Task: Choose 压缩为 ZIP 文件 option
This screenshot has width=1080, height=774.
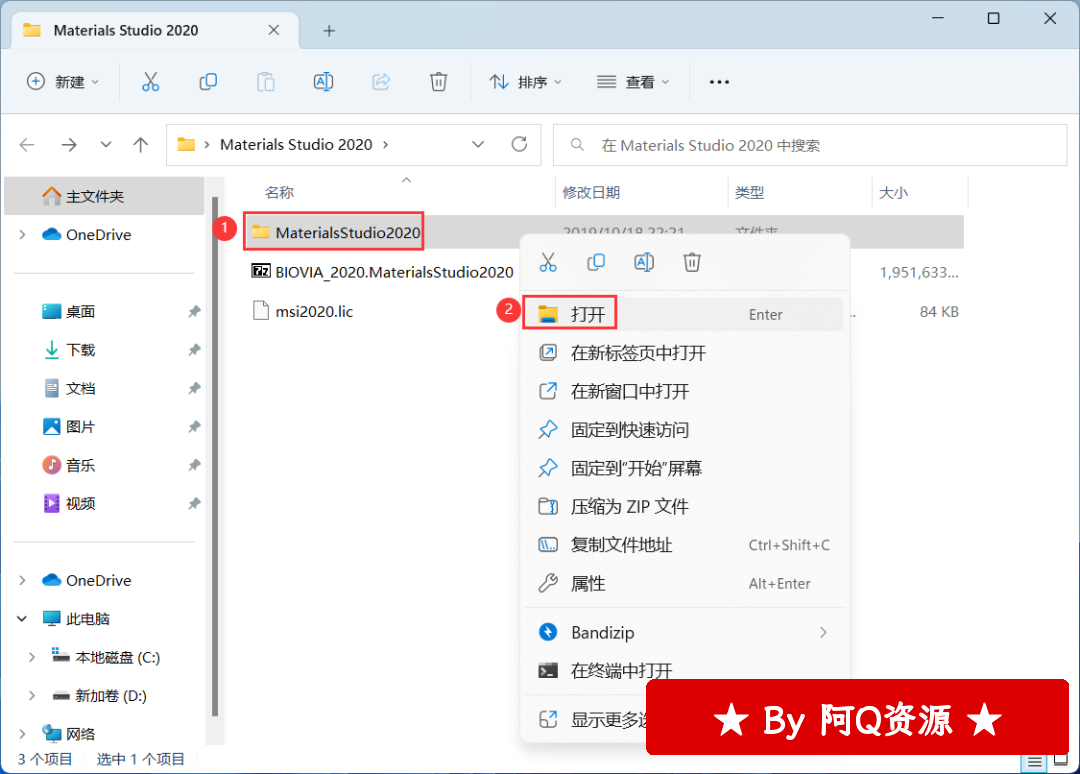Action: click(629, 507)
